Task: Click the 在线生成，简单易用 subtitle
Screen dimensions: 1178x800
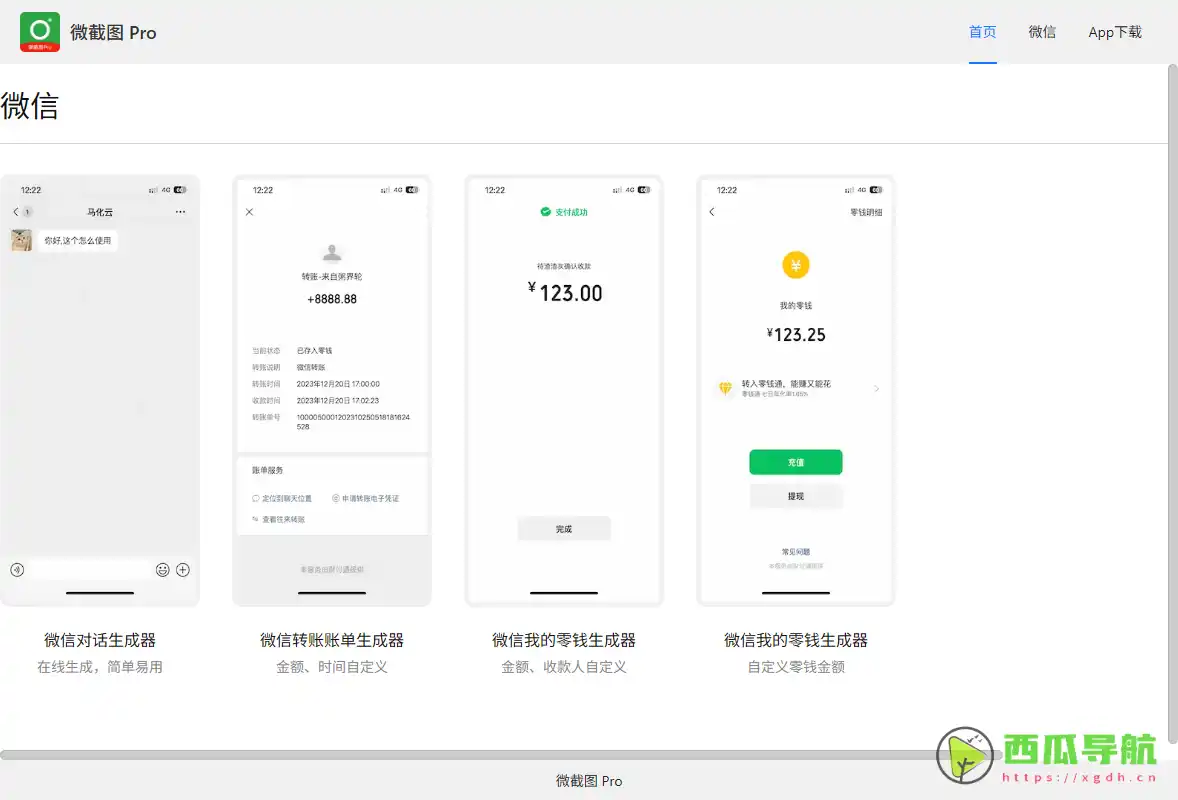Action: [100, 666]
